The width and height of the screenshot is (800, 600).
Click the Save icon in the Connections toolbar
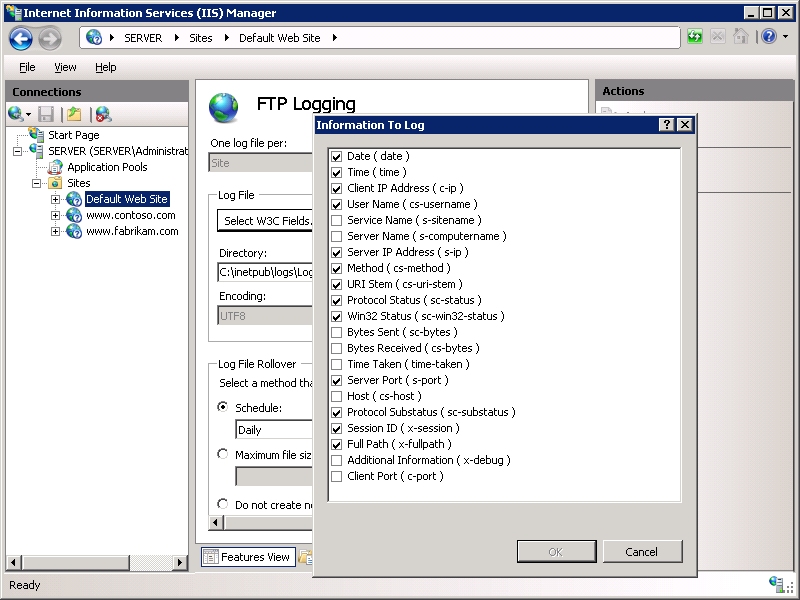click(x=44, y=113)
